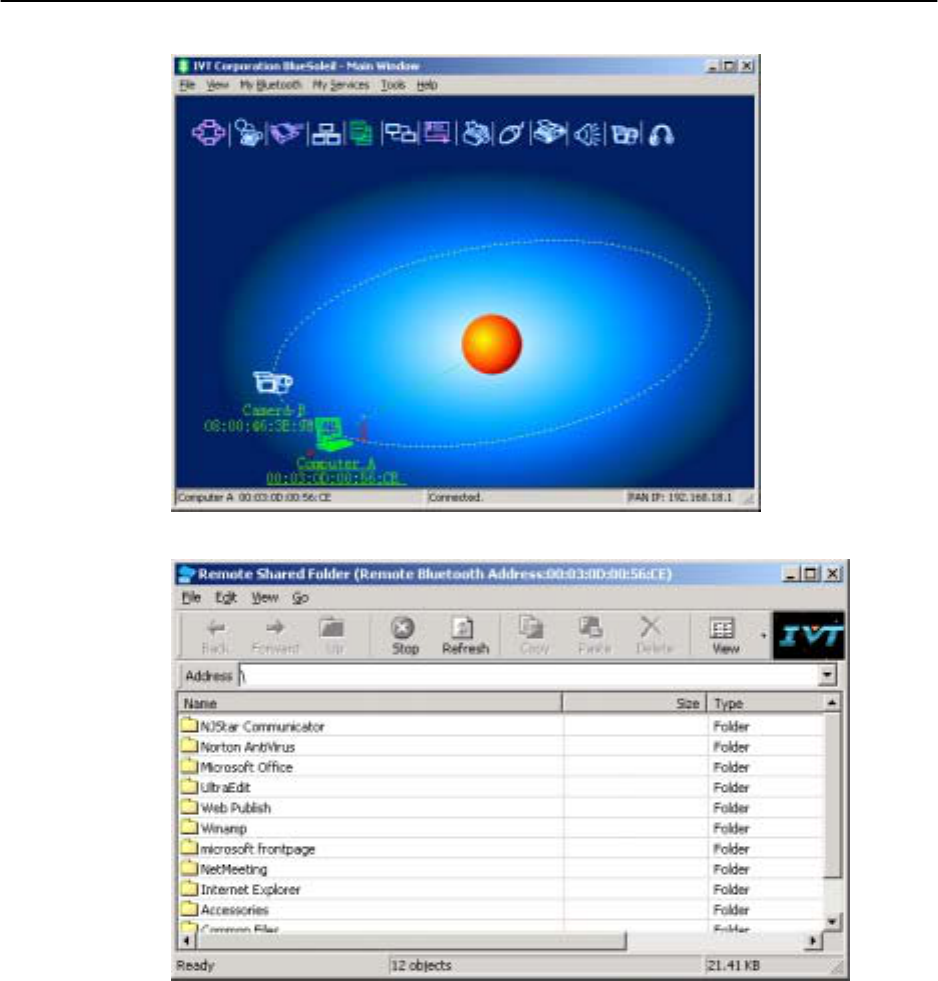
Task: Select the NetMeeting folder
Action: point(224,869)
